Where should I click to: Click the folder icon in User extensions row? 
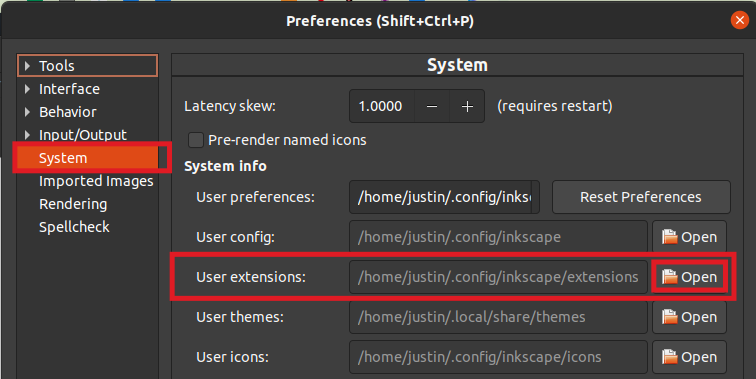(669, 277)
